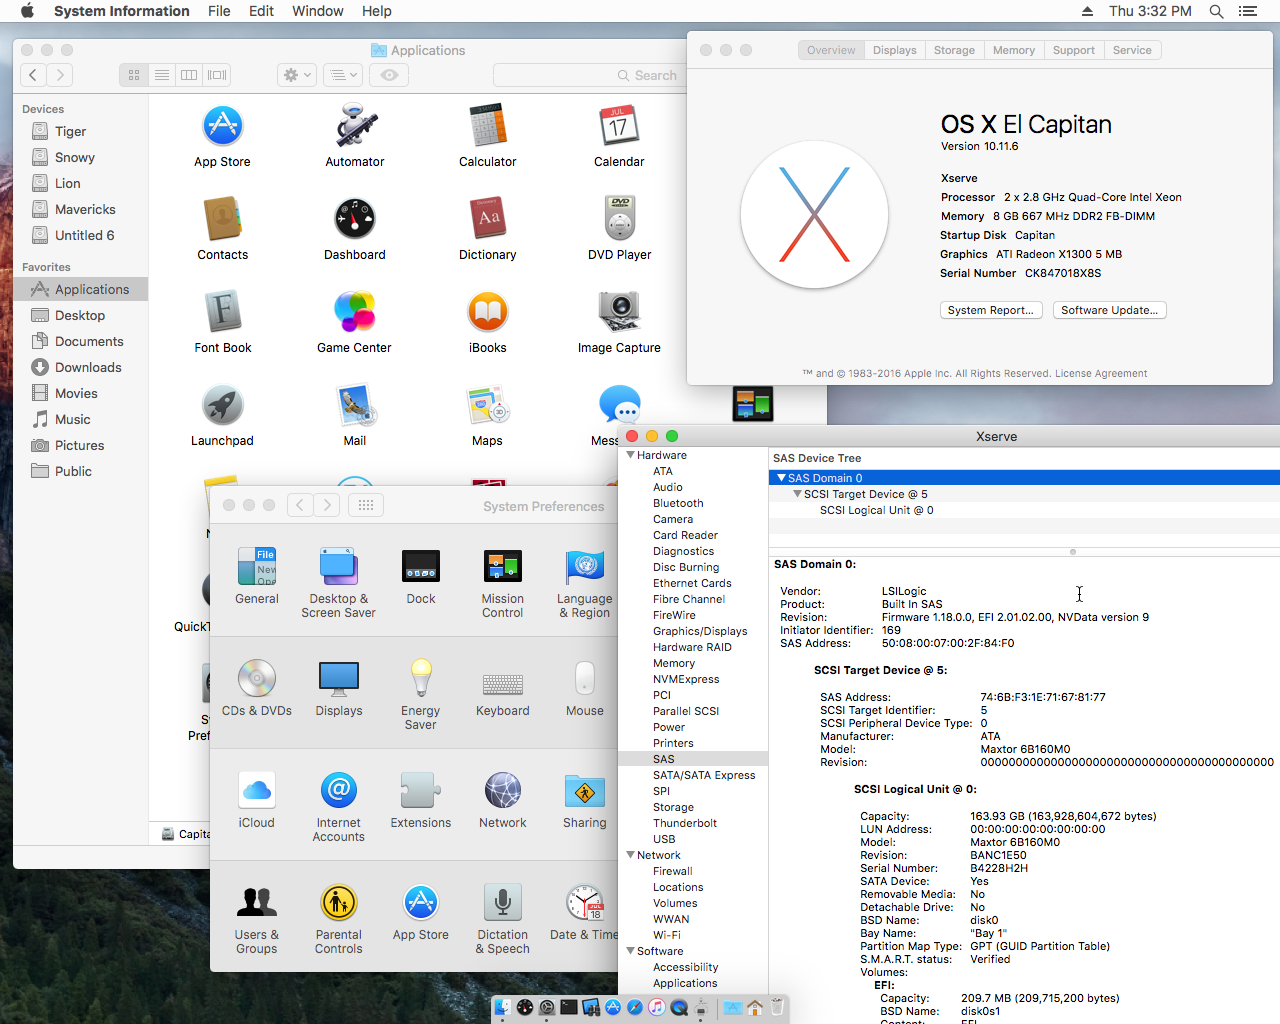Viewport: 1280px width, 1024px height.
Task: Select Finder list view button
Action: click(x=161, y=75)
